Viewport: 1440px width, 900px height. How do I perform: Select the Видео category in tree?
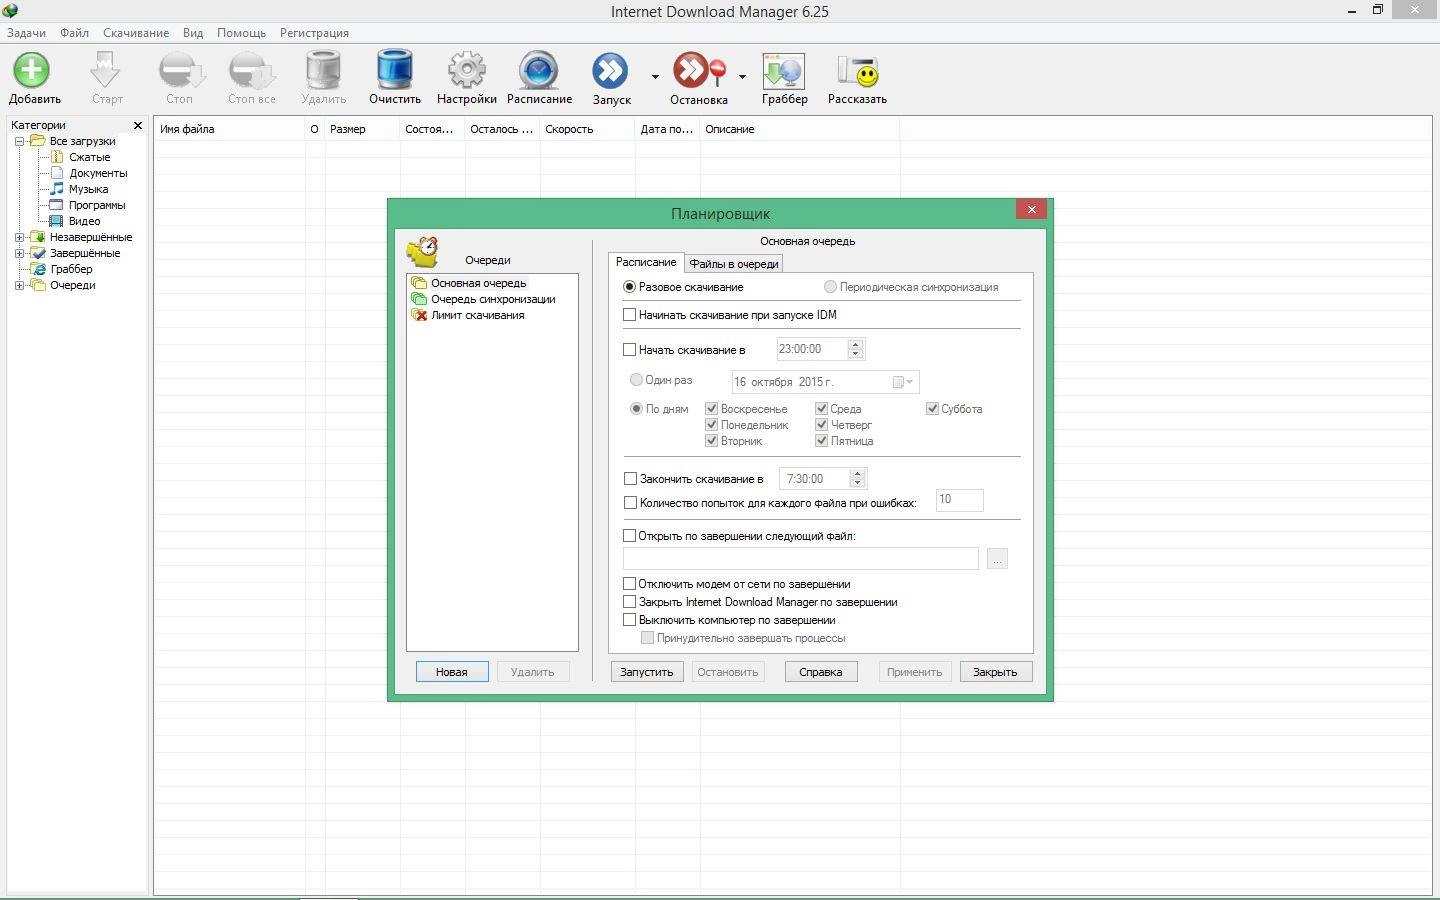(x=84, y=221)
